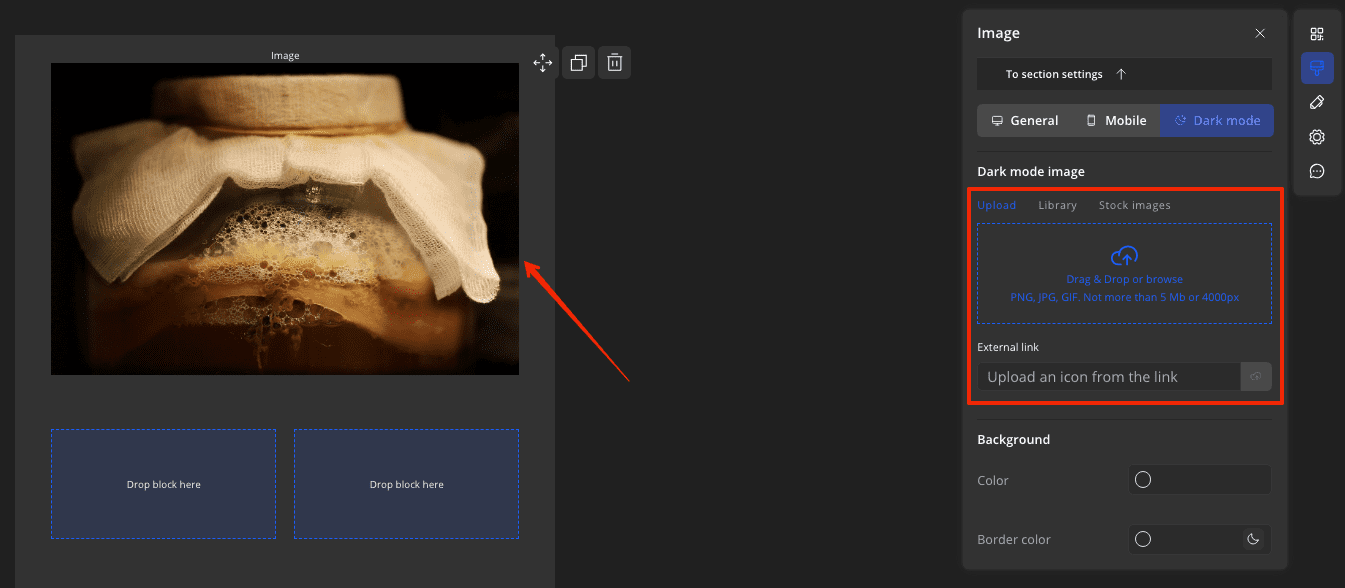
Task: Click the move block handle icon
Action: (543, 63)
